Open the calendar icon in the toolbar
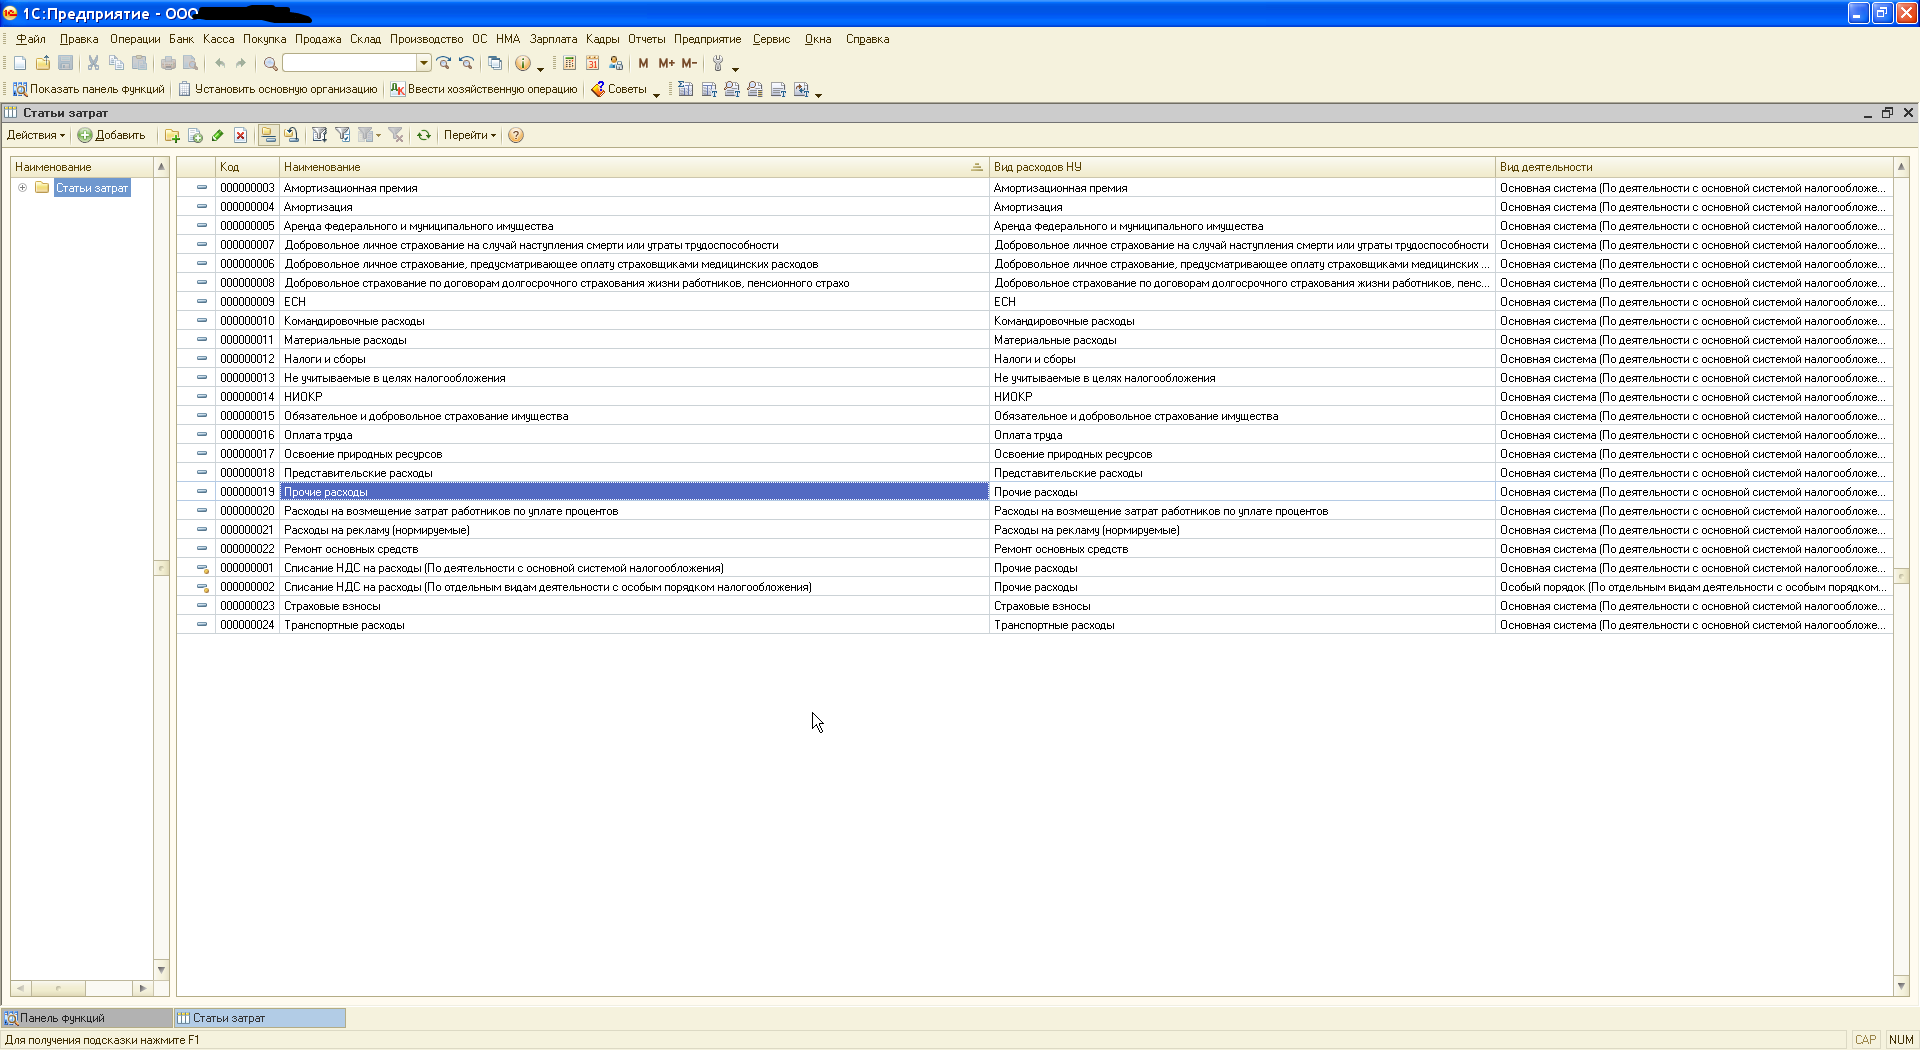1920x1050 pixels. tap(592, 63)
